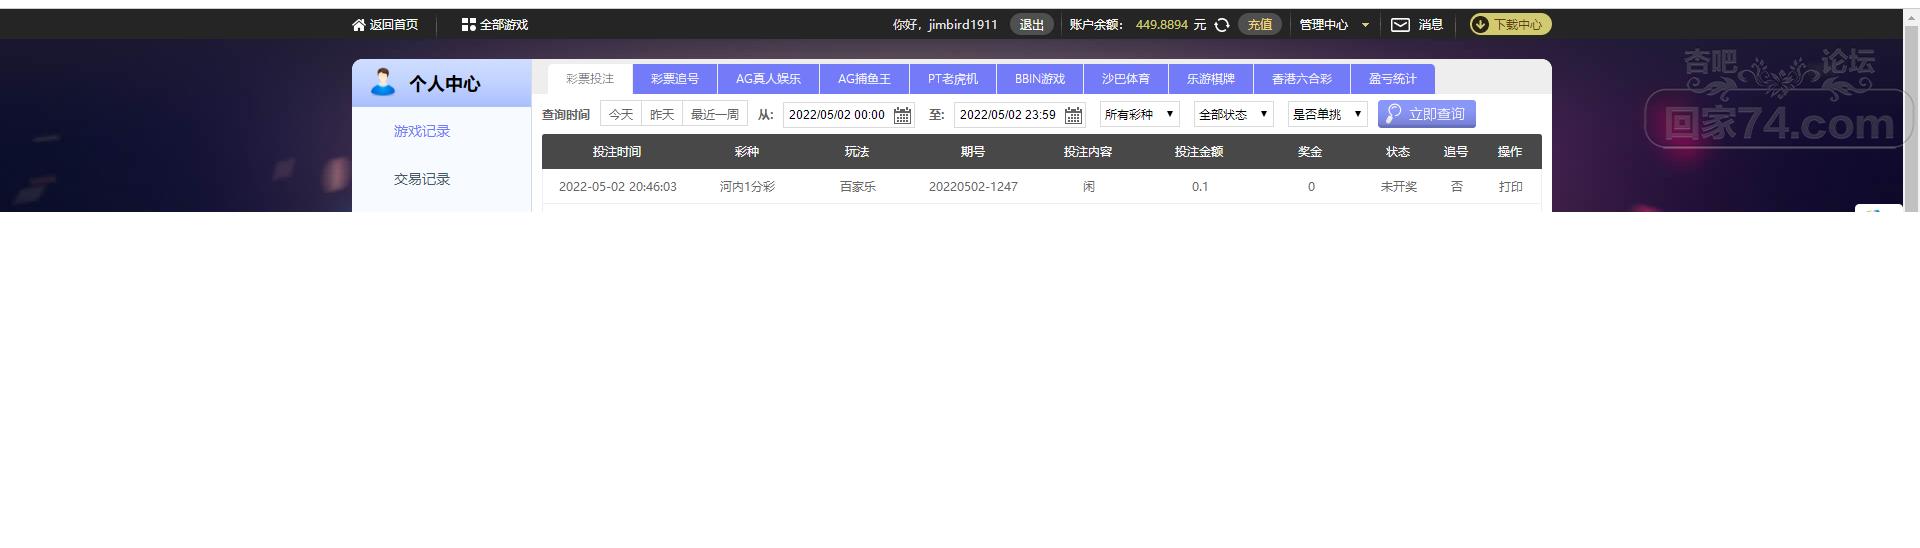Click 打印 for the 20220502-1247 bet
The height and width of the screenshot is (548, 1920).
1511,187
